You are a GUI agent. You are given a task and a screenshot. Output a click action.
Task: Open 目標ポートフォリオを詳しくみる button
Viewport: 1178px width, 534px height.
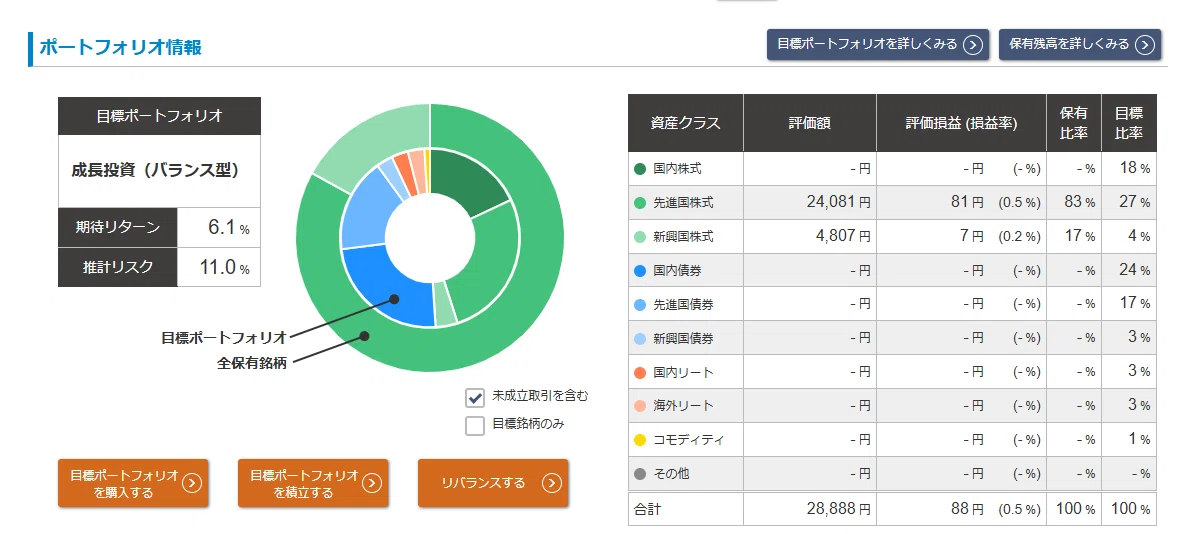coord(877,44)
